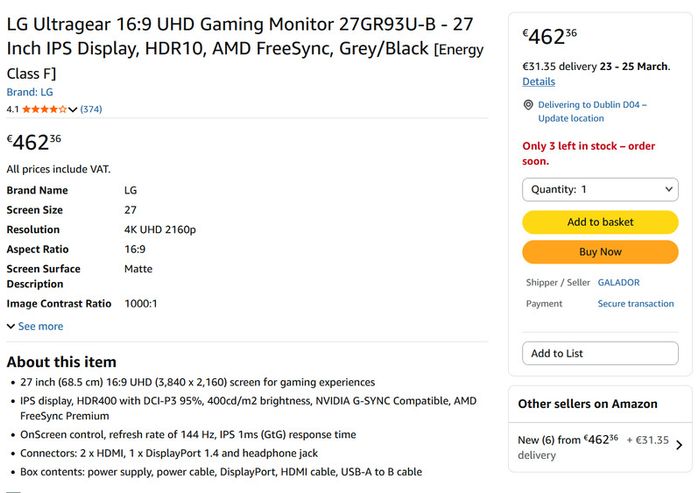Click the 4.1 rating number
The width and height of the screenshot is (700, 493).
[12, 109]
